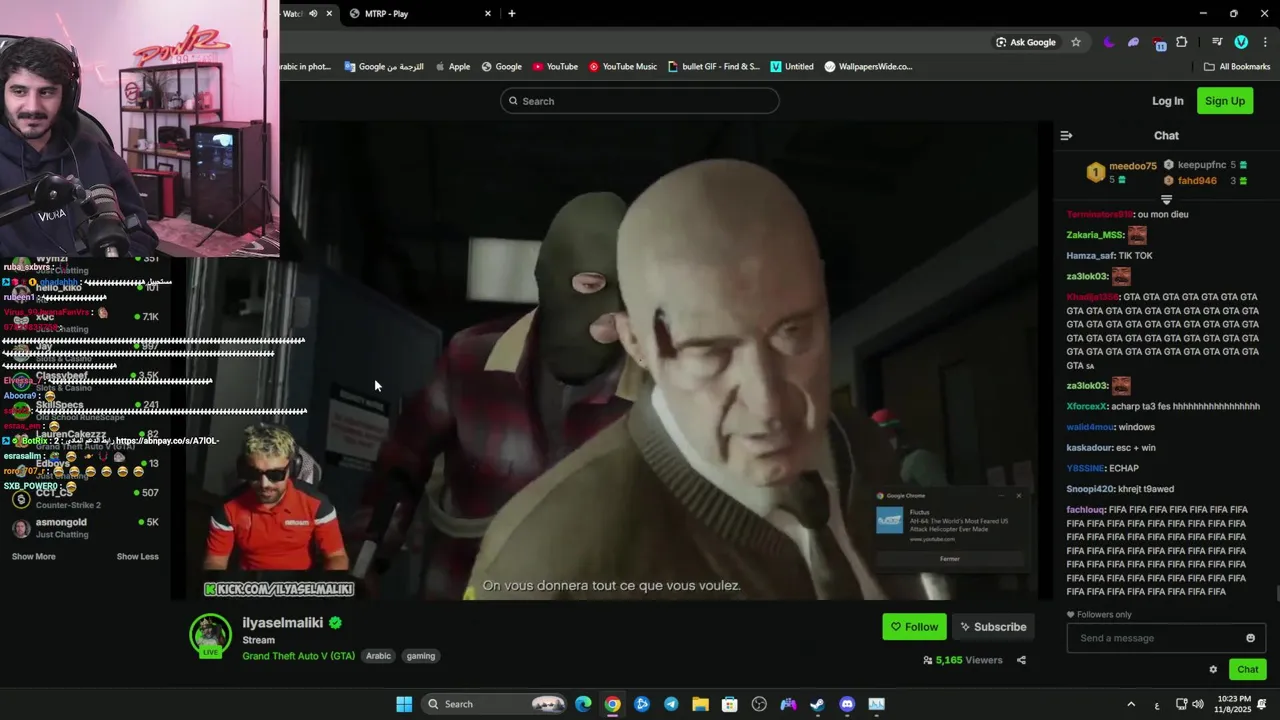
Task: Open the volume control in system tray
Action: pos(1198,704)
